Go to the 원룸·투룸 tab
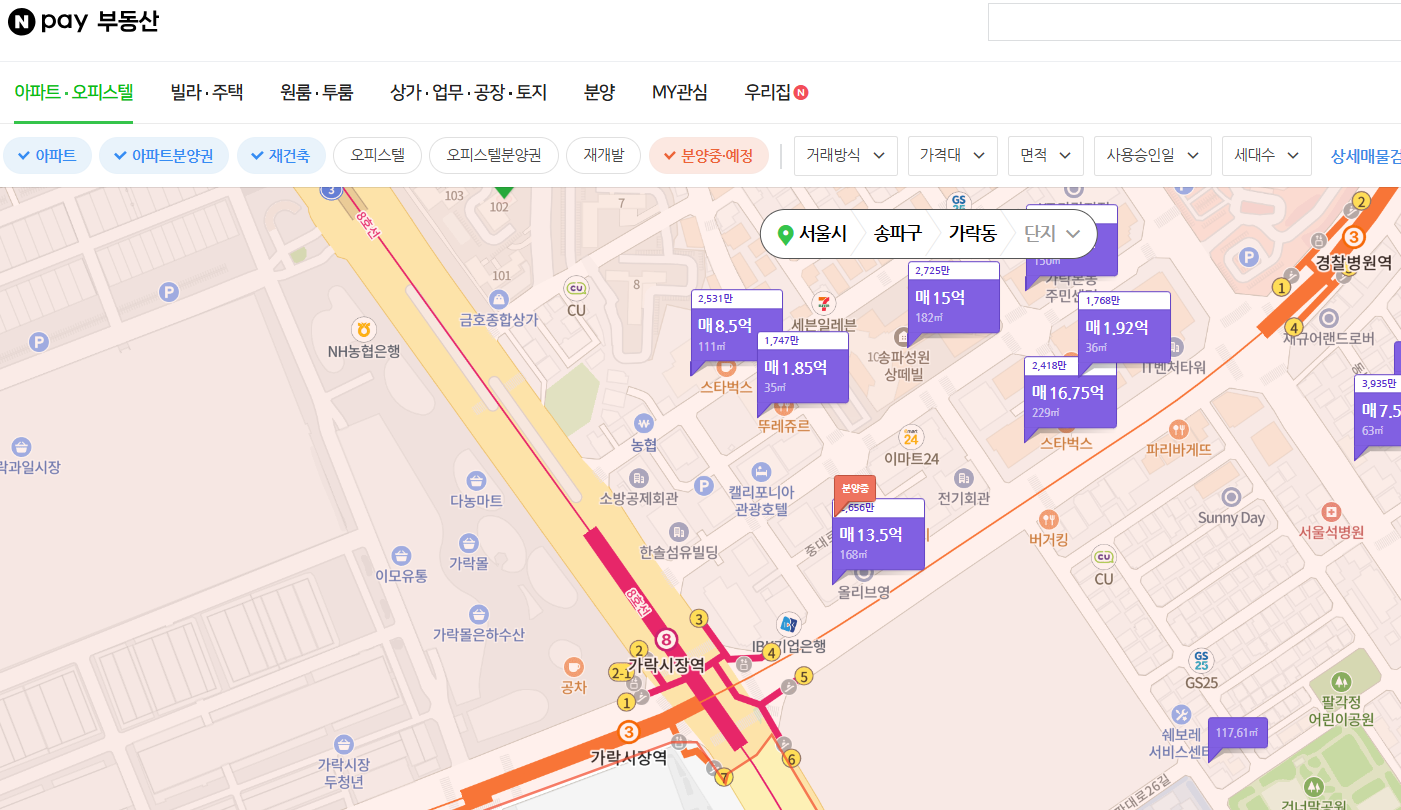This screenshot has height=810, width=1401. [317, 92]
